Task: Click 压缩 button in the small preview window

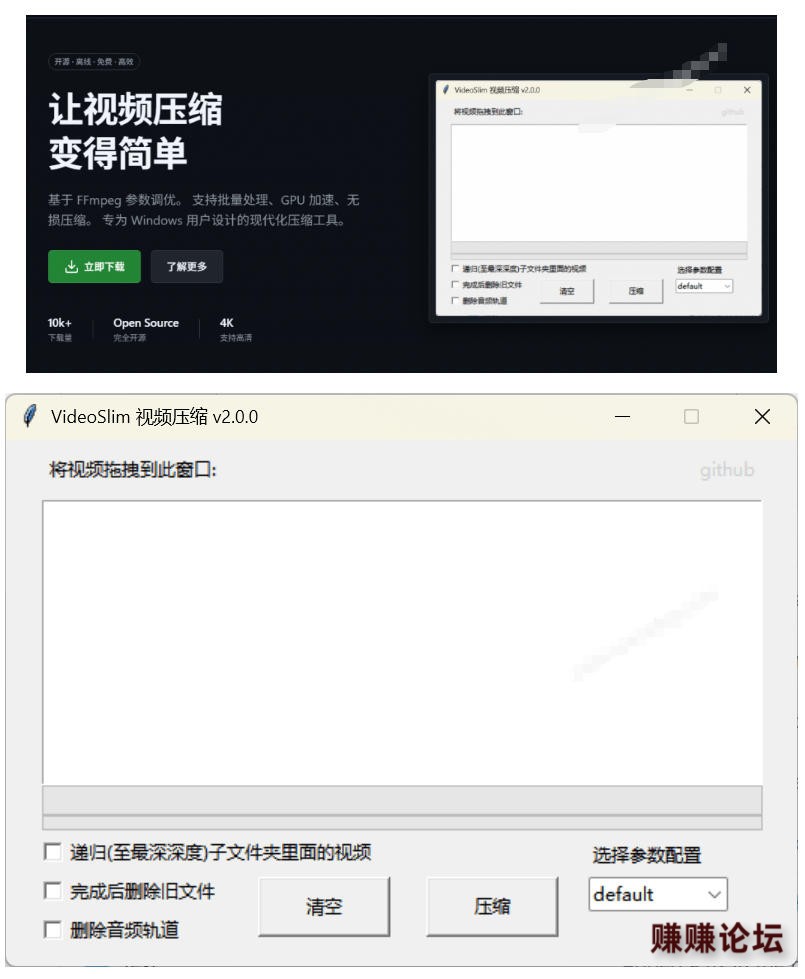Action: click(636, 291)
